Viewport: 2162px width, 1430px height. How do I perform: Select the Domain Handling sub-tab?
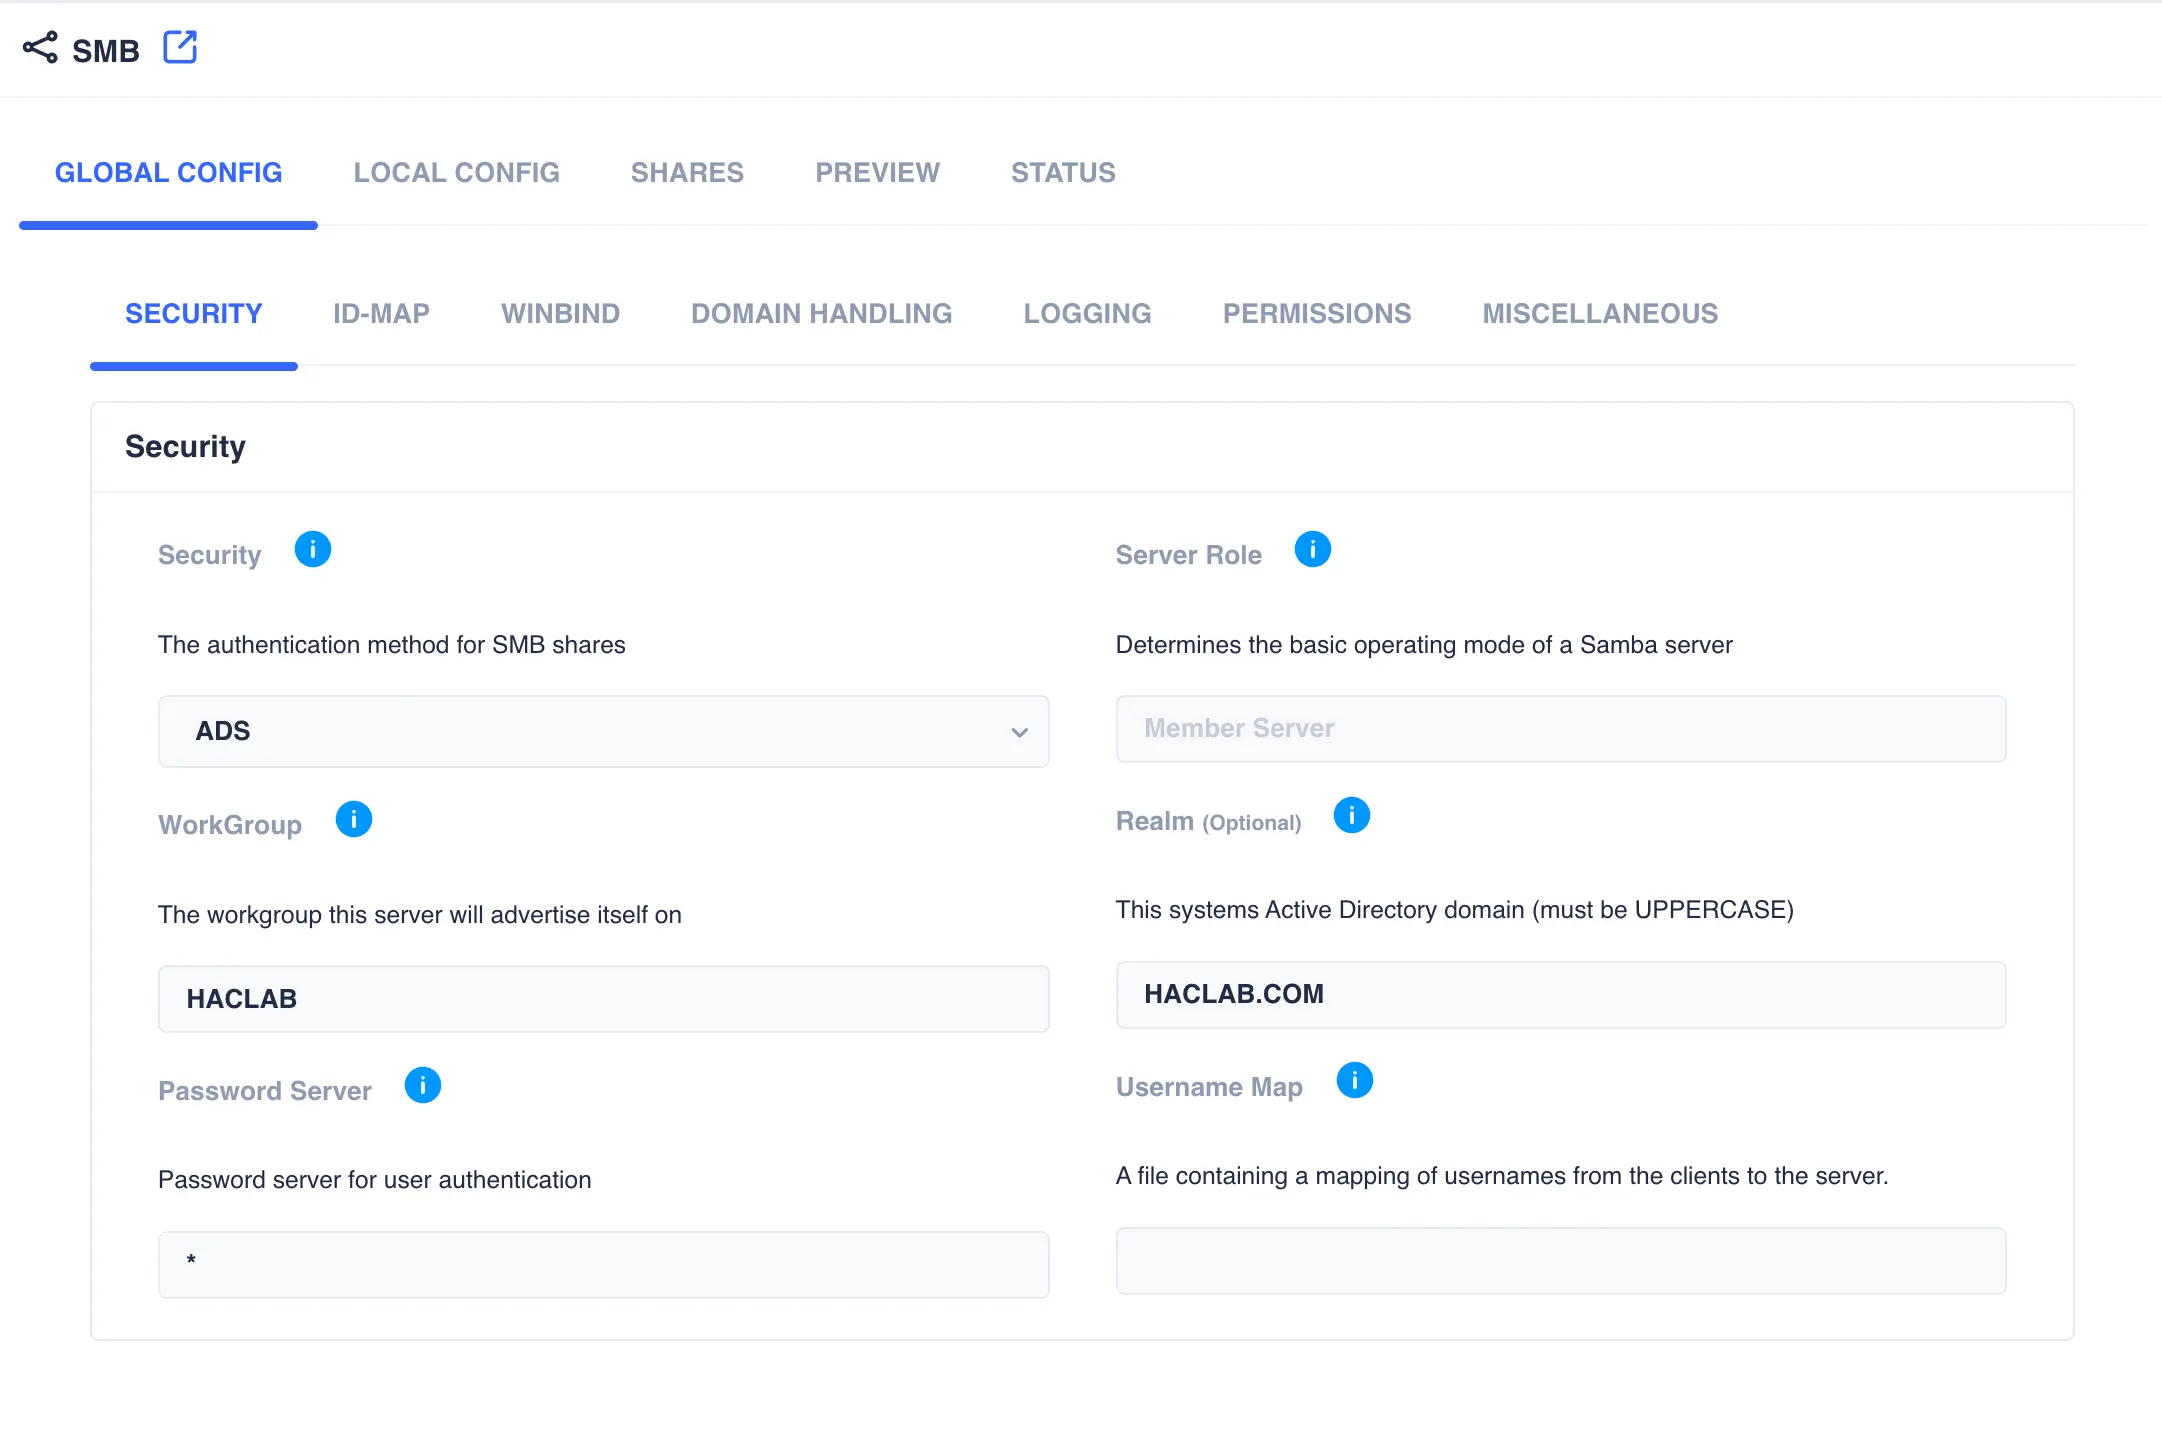(820, 313)
